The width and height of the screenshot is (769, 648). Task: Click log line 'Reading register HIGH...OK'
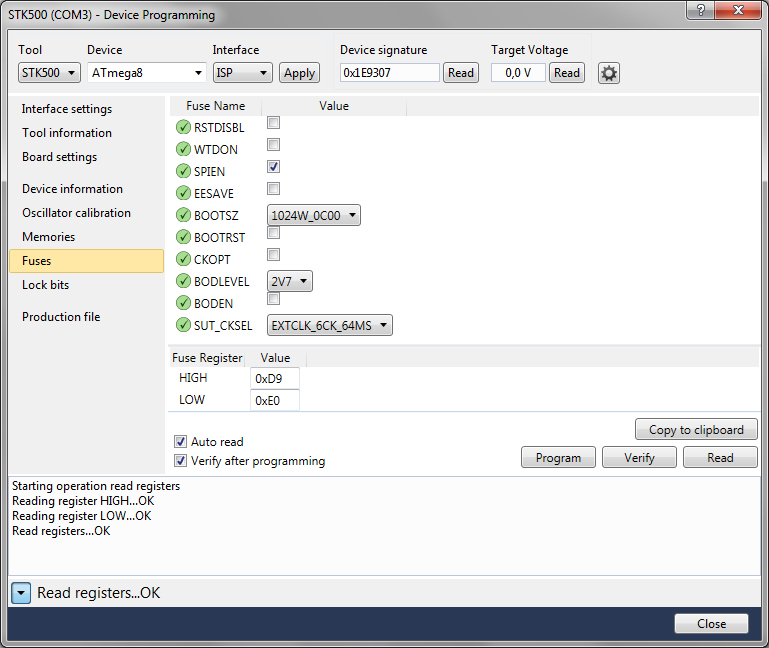click(x=83, y=501)
